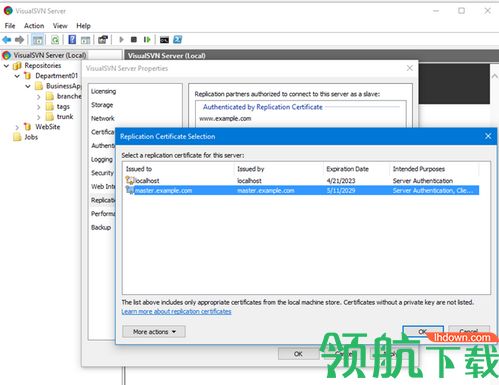Switch to the Logging properties page
This screenshot has width=499, height=385.
pos(102,159)
